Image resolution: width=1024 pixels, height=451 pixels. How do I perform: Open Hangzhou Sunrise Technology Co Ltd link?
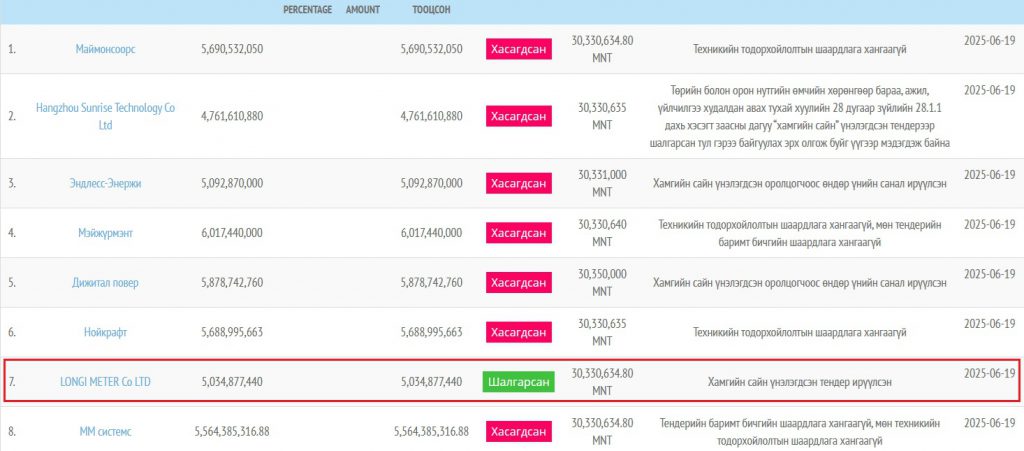coord(105,116)
